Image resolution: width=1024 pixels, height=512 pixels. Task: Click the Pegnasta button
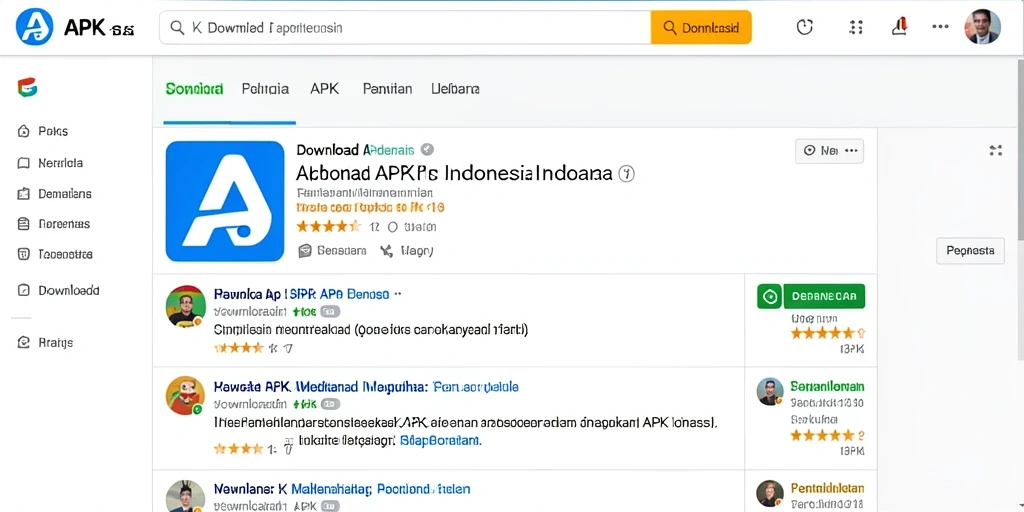click(x=970, y=251)
